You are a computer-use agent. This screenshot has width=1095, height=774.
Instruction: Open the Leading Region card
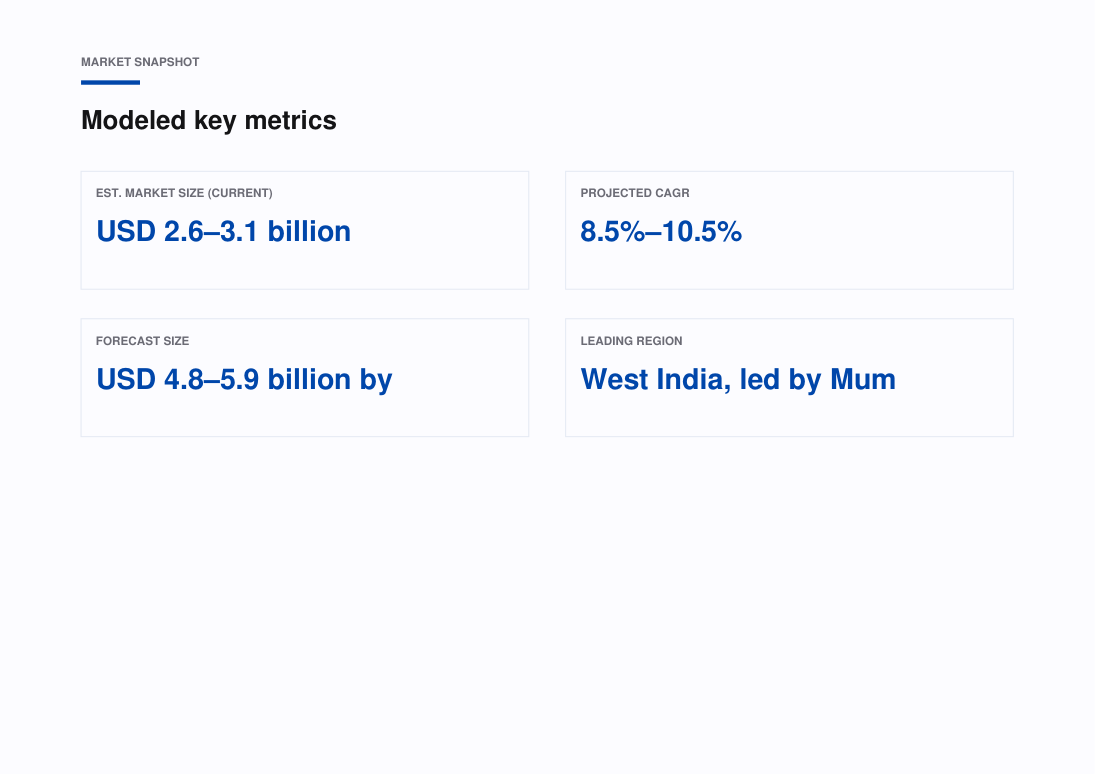tap(789, 378)
